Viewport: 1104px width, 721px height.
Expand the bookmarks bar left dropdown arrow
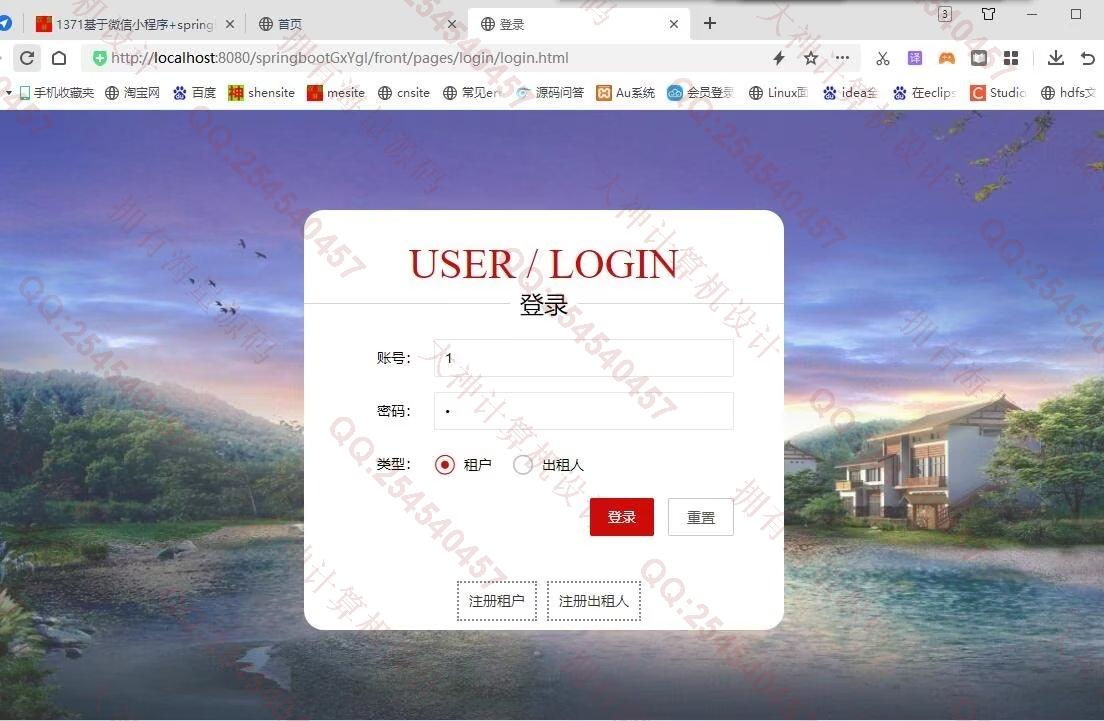click(x=8, y=92)
